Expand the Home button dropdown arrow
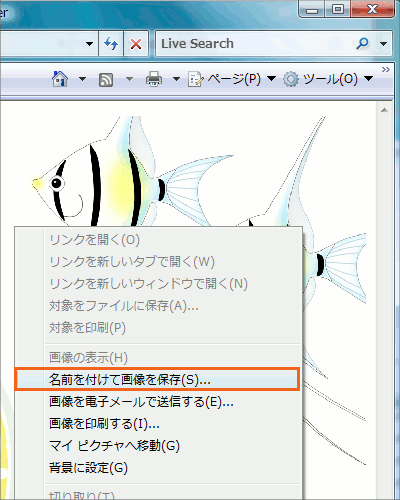The height and width of the screenshot is (500, 400). (82, 79)
